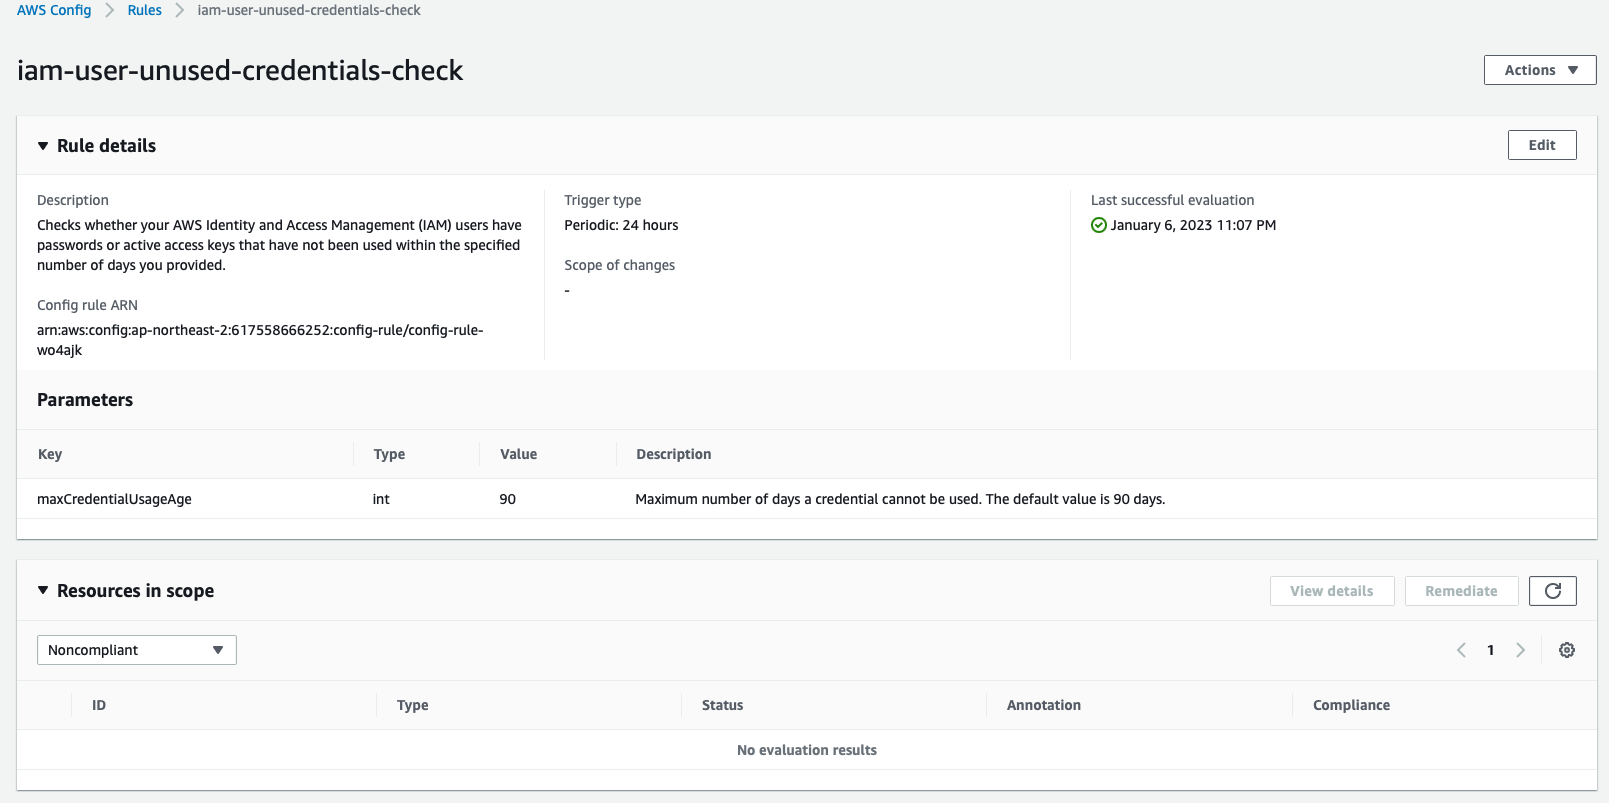Click the resources Type column header
The image size is (1609, 803).
point(412,705)
